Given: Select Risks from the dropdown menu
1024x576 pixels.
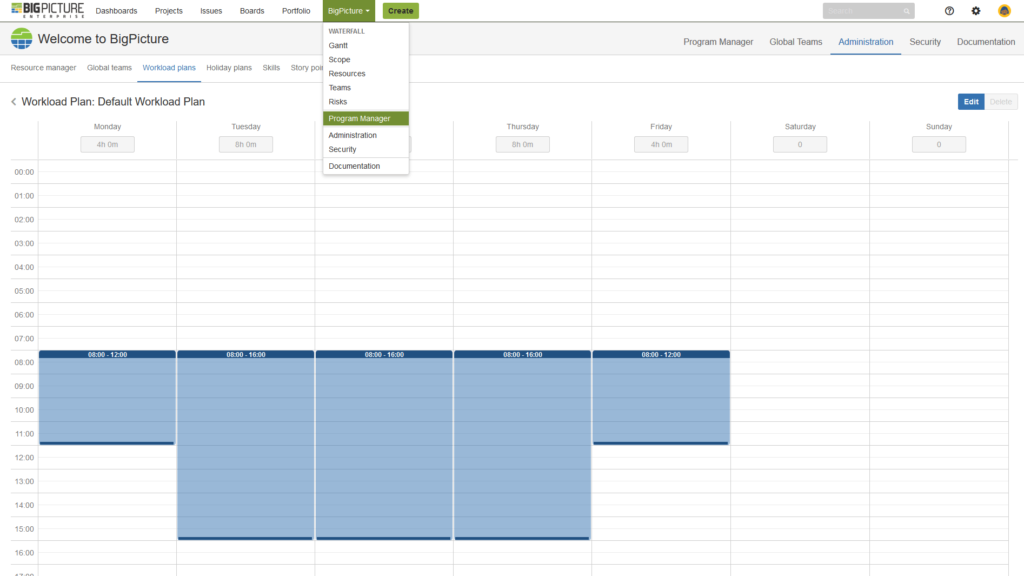Looking at the screenshot, I should pos(337,101).
